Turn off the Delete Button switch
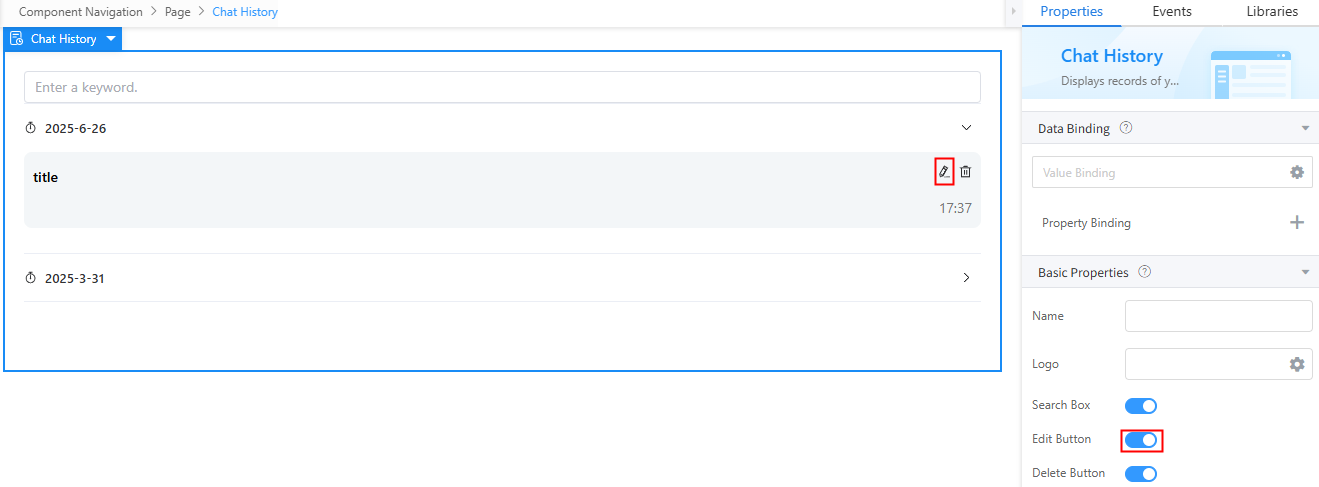 click(x=1141, y=473)
